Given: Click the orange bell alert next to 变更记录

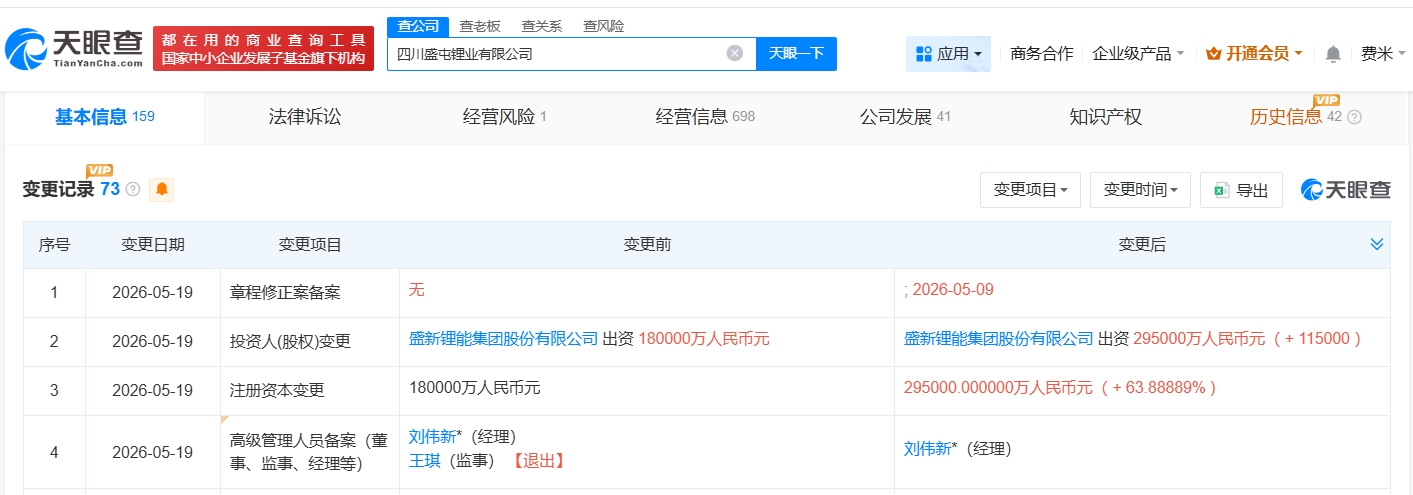Looking at the screenshot, I should click(161, 189).
